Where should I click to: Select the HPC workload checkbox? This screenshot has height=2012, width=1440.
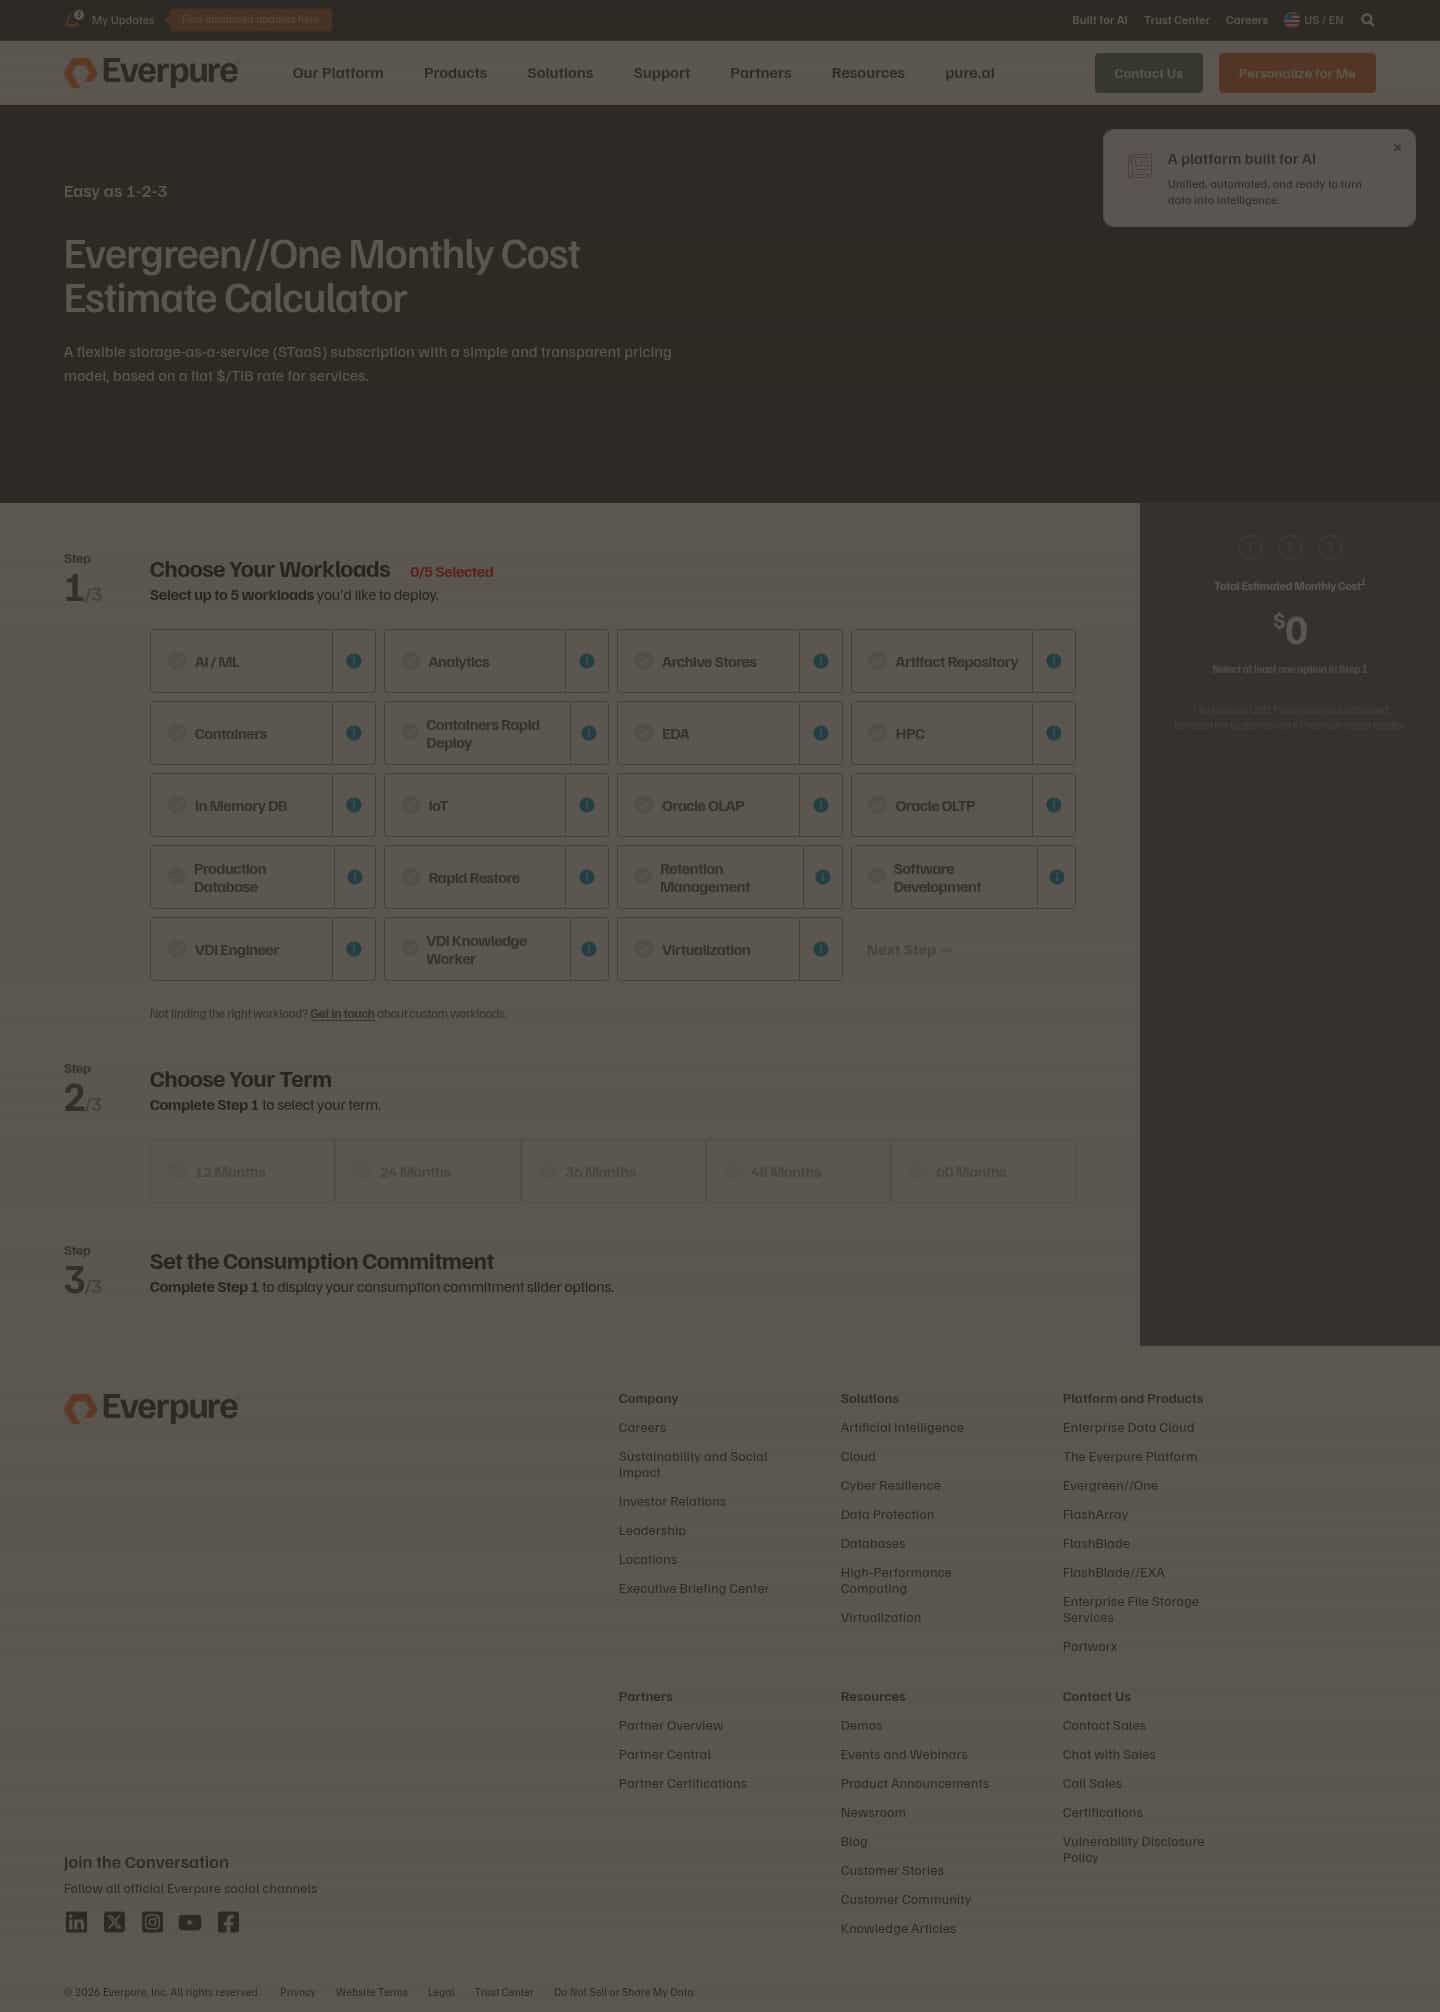tap(878, 733)
